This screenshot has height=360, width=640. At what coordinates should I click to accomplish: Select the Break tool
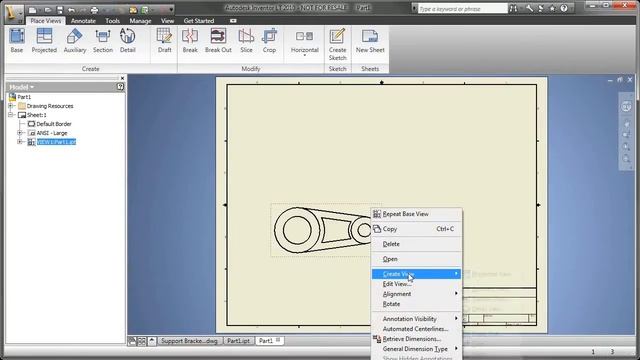[190, 40]
